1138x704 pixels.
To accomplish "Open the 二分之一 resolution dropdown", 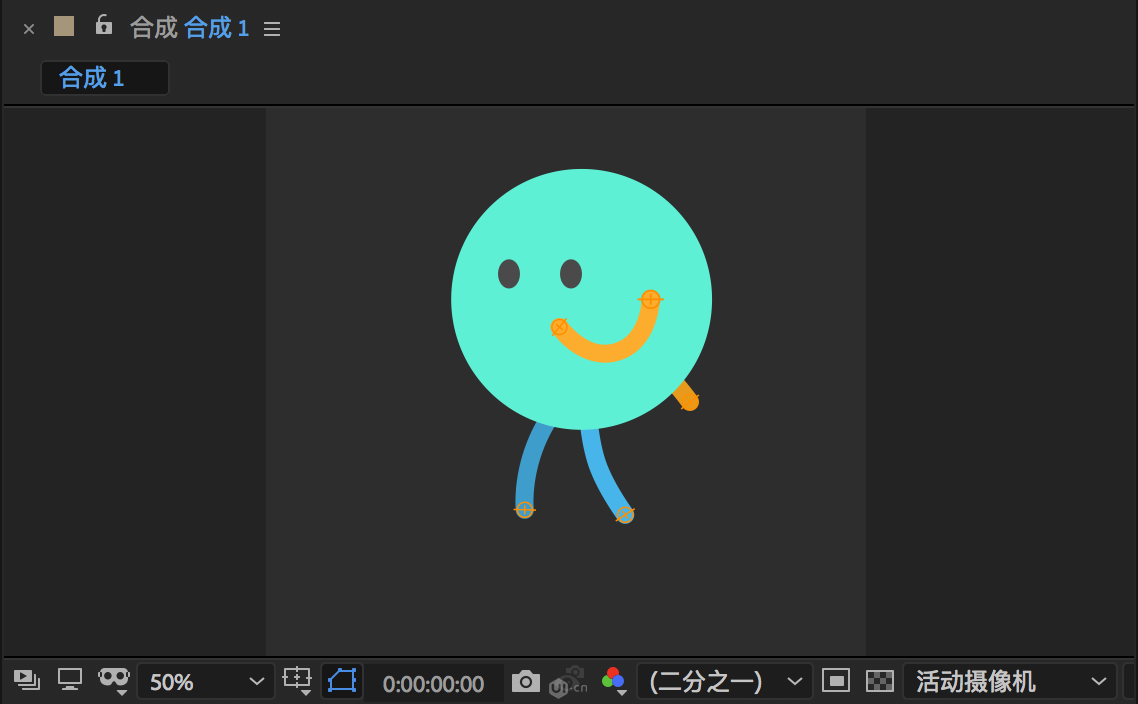I will (725, 682).
